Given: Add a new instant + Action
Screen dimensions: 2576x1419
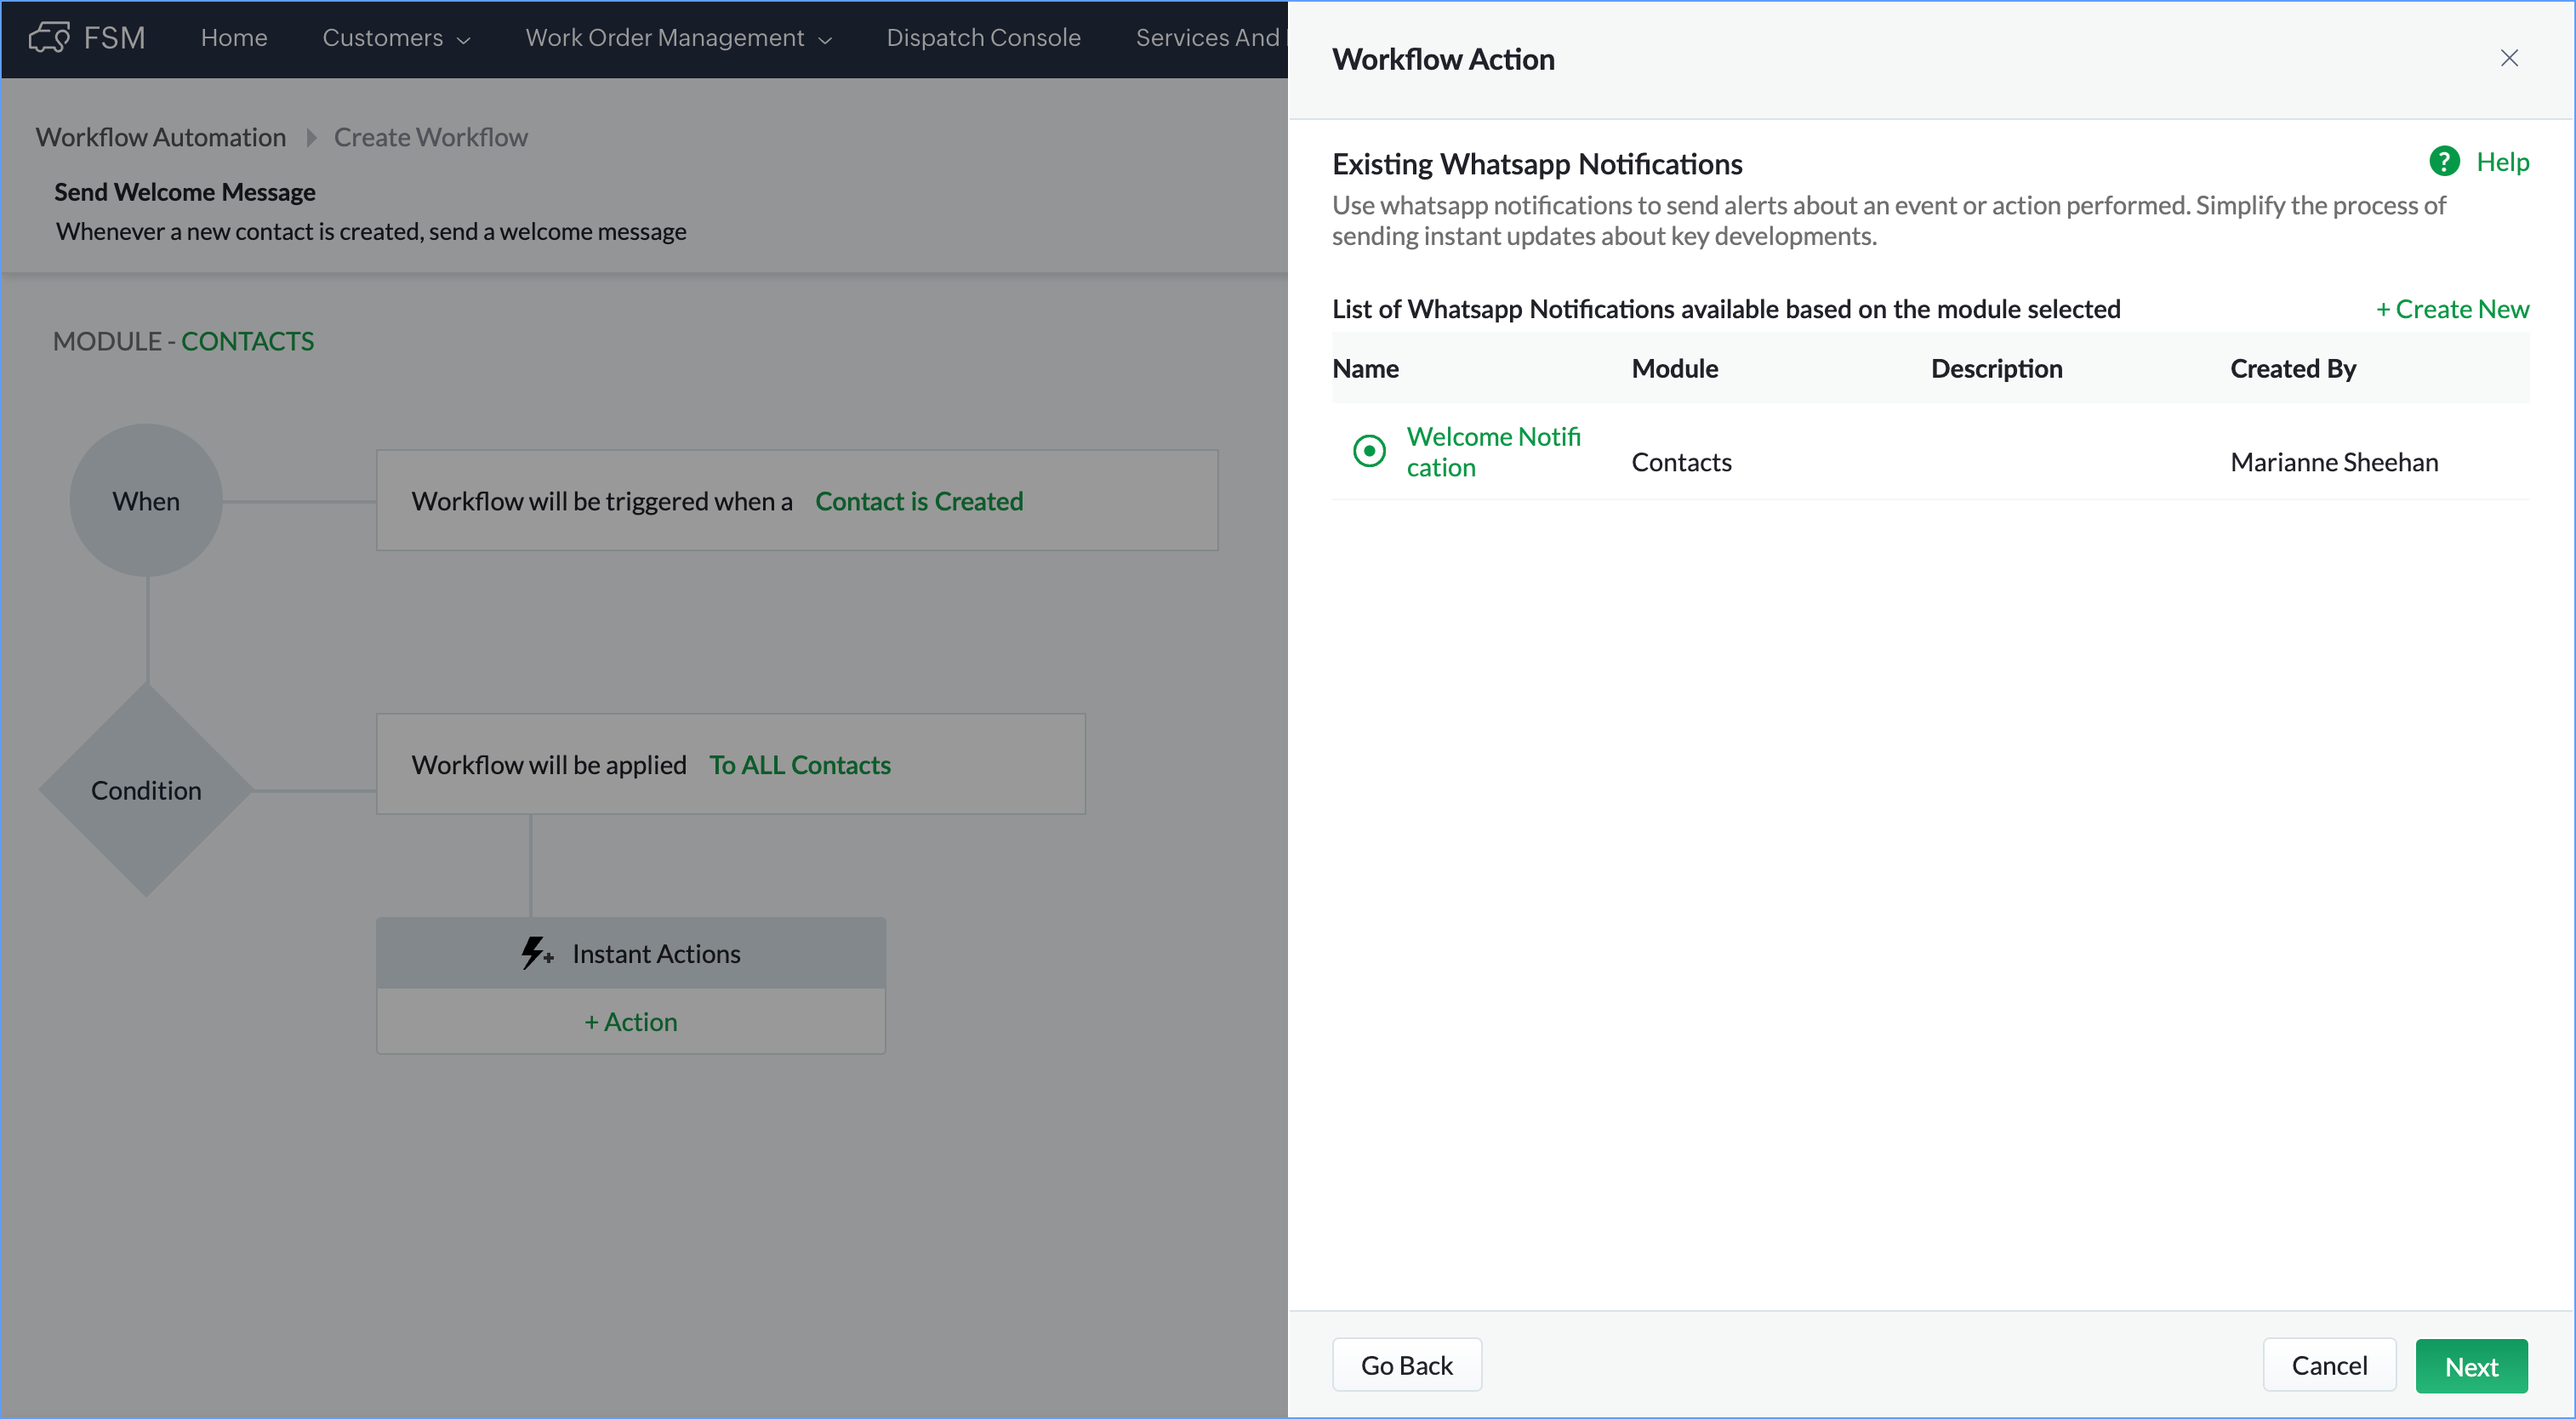Looking at the screenshot, I should [630, 1021].
